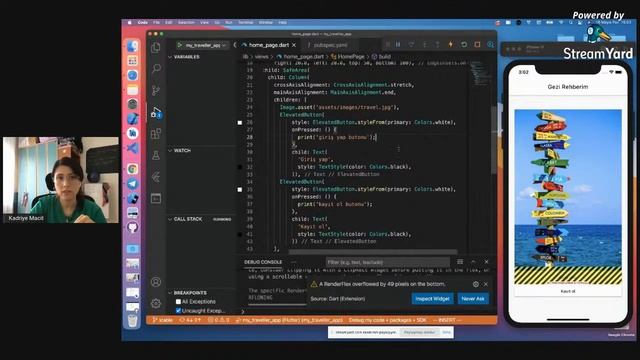
Task: Click the debug console input prompt
Action: pyautogui.click(x=367, y=311)
